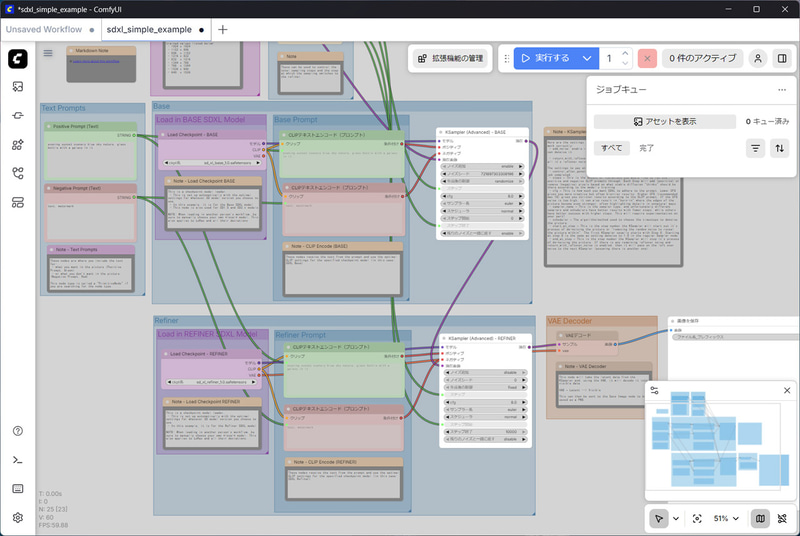The height and width of the screenshot is (536, 800).
Task: Select the 完了 tab in job queue
Action: pos(646,148)
